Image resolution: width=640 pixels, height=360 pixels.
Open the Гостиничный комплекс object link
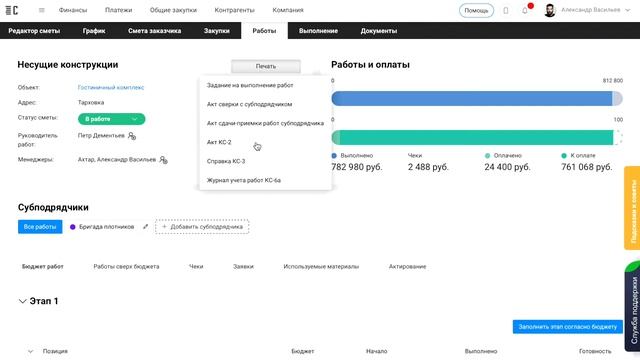pyautogui.click(x=111, y=87)
